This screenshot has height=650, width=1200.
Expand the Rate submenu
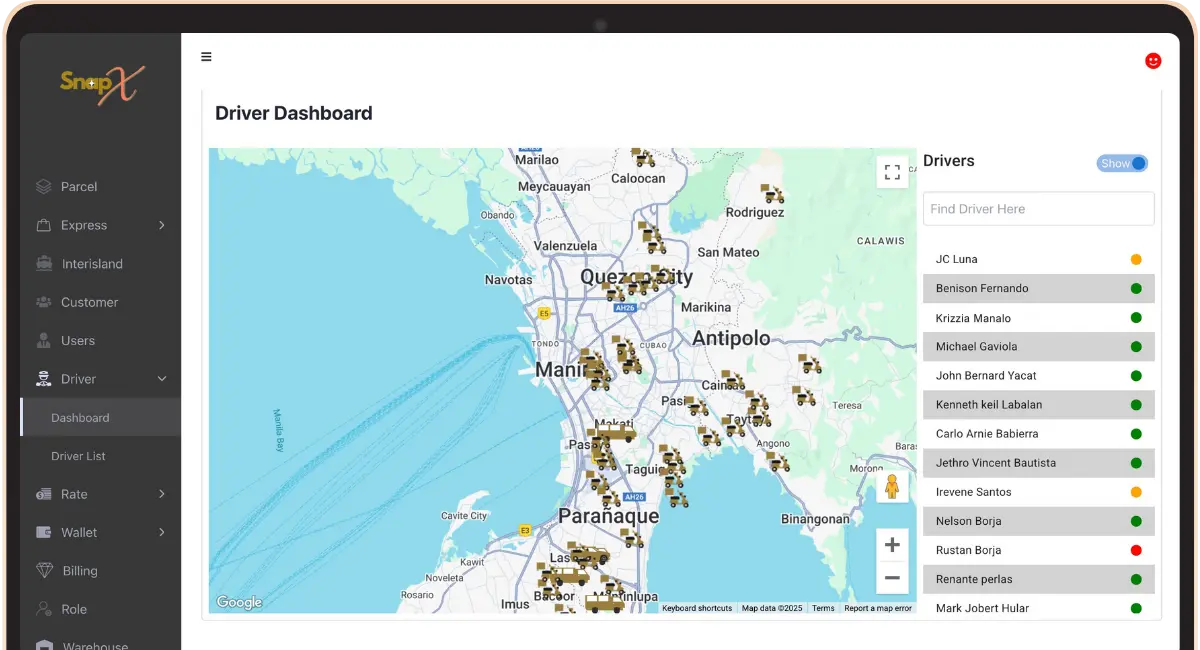(x=162, y=494)
